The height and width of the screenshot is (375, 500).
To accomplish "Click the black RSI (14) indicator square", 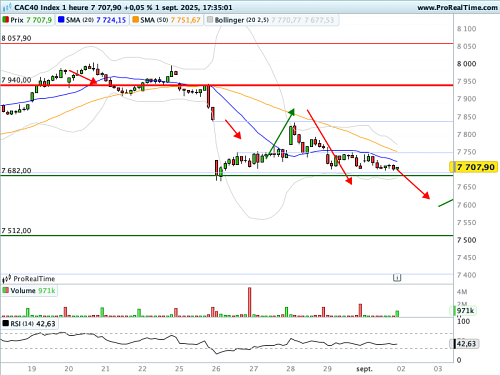I will coord(5,323).
